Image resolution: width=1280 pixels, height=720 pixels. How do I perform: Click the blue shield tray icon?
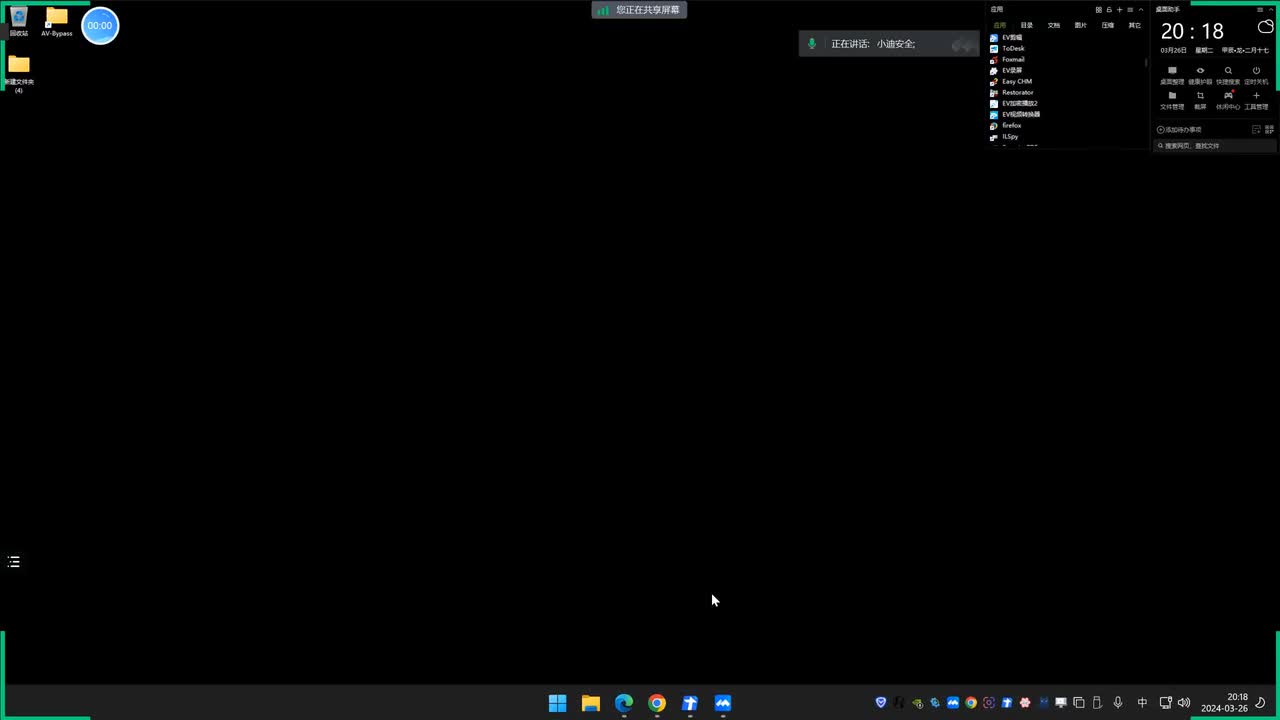coord(881,703)
